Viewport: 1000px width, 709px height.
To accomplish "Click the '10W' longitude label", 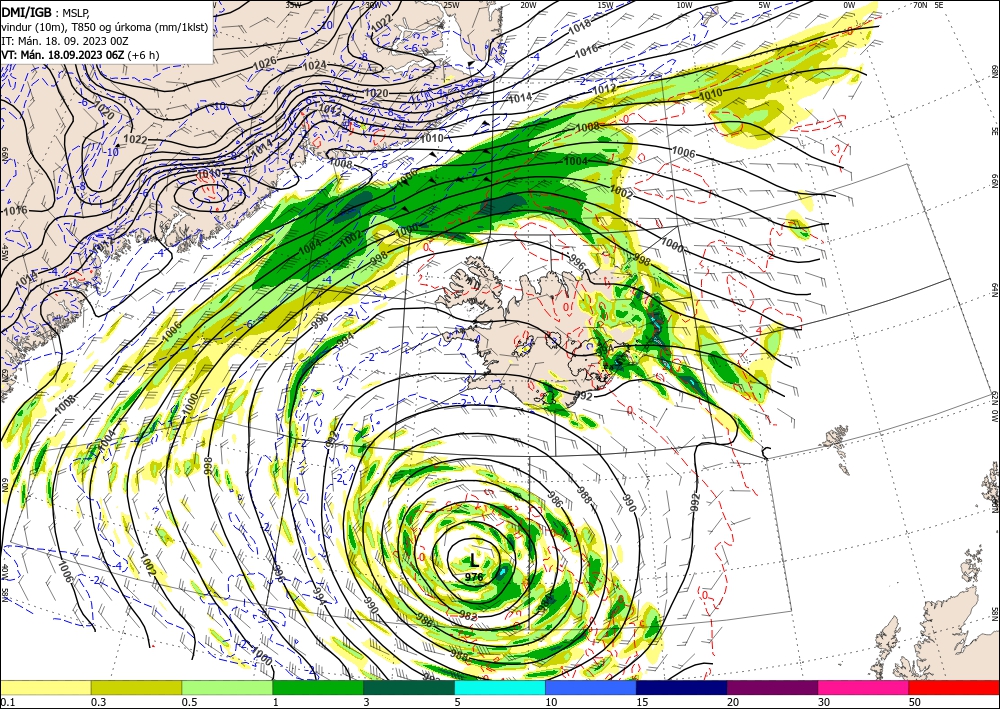I will (x=684, y=4).
